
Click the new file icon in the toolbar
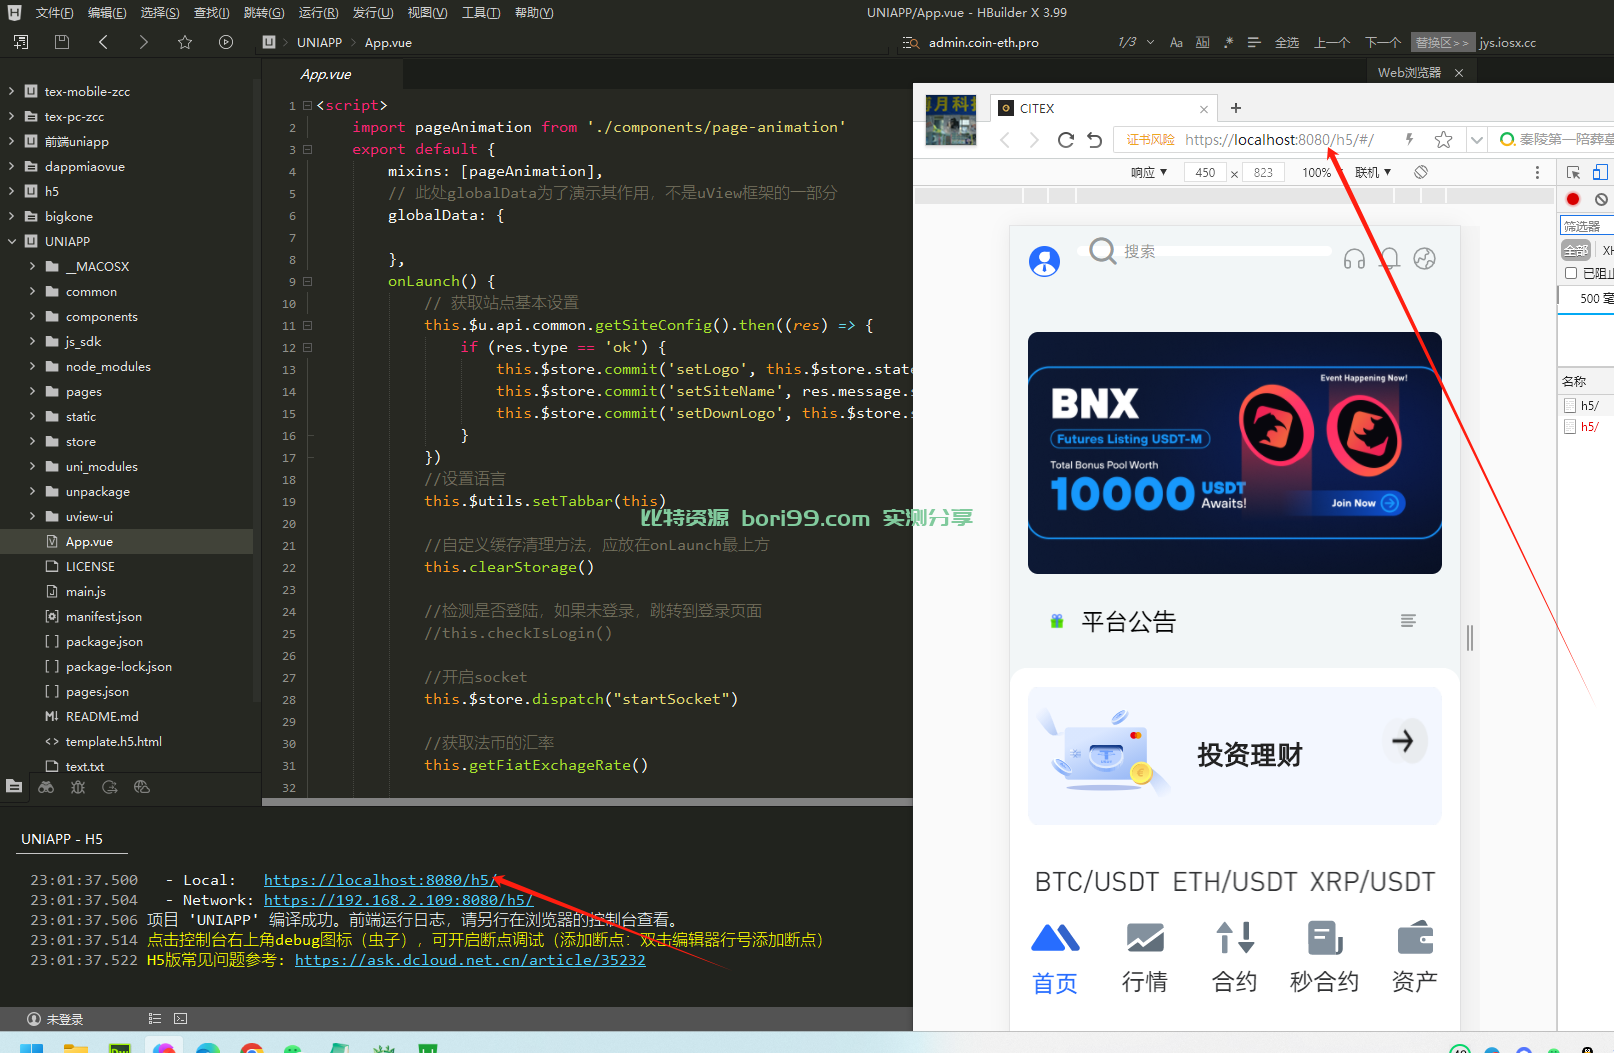pyautogui.click(x=21, y=42)
